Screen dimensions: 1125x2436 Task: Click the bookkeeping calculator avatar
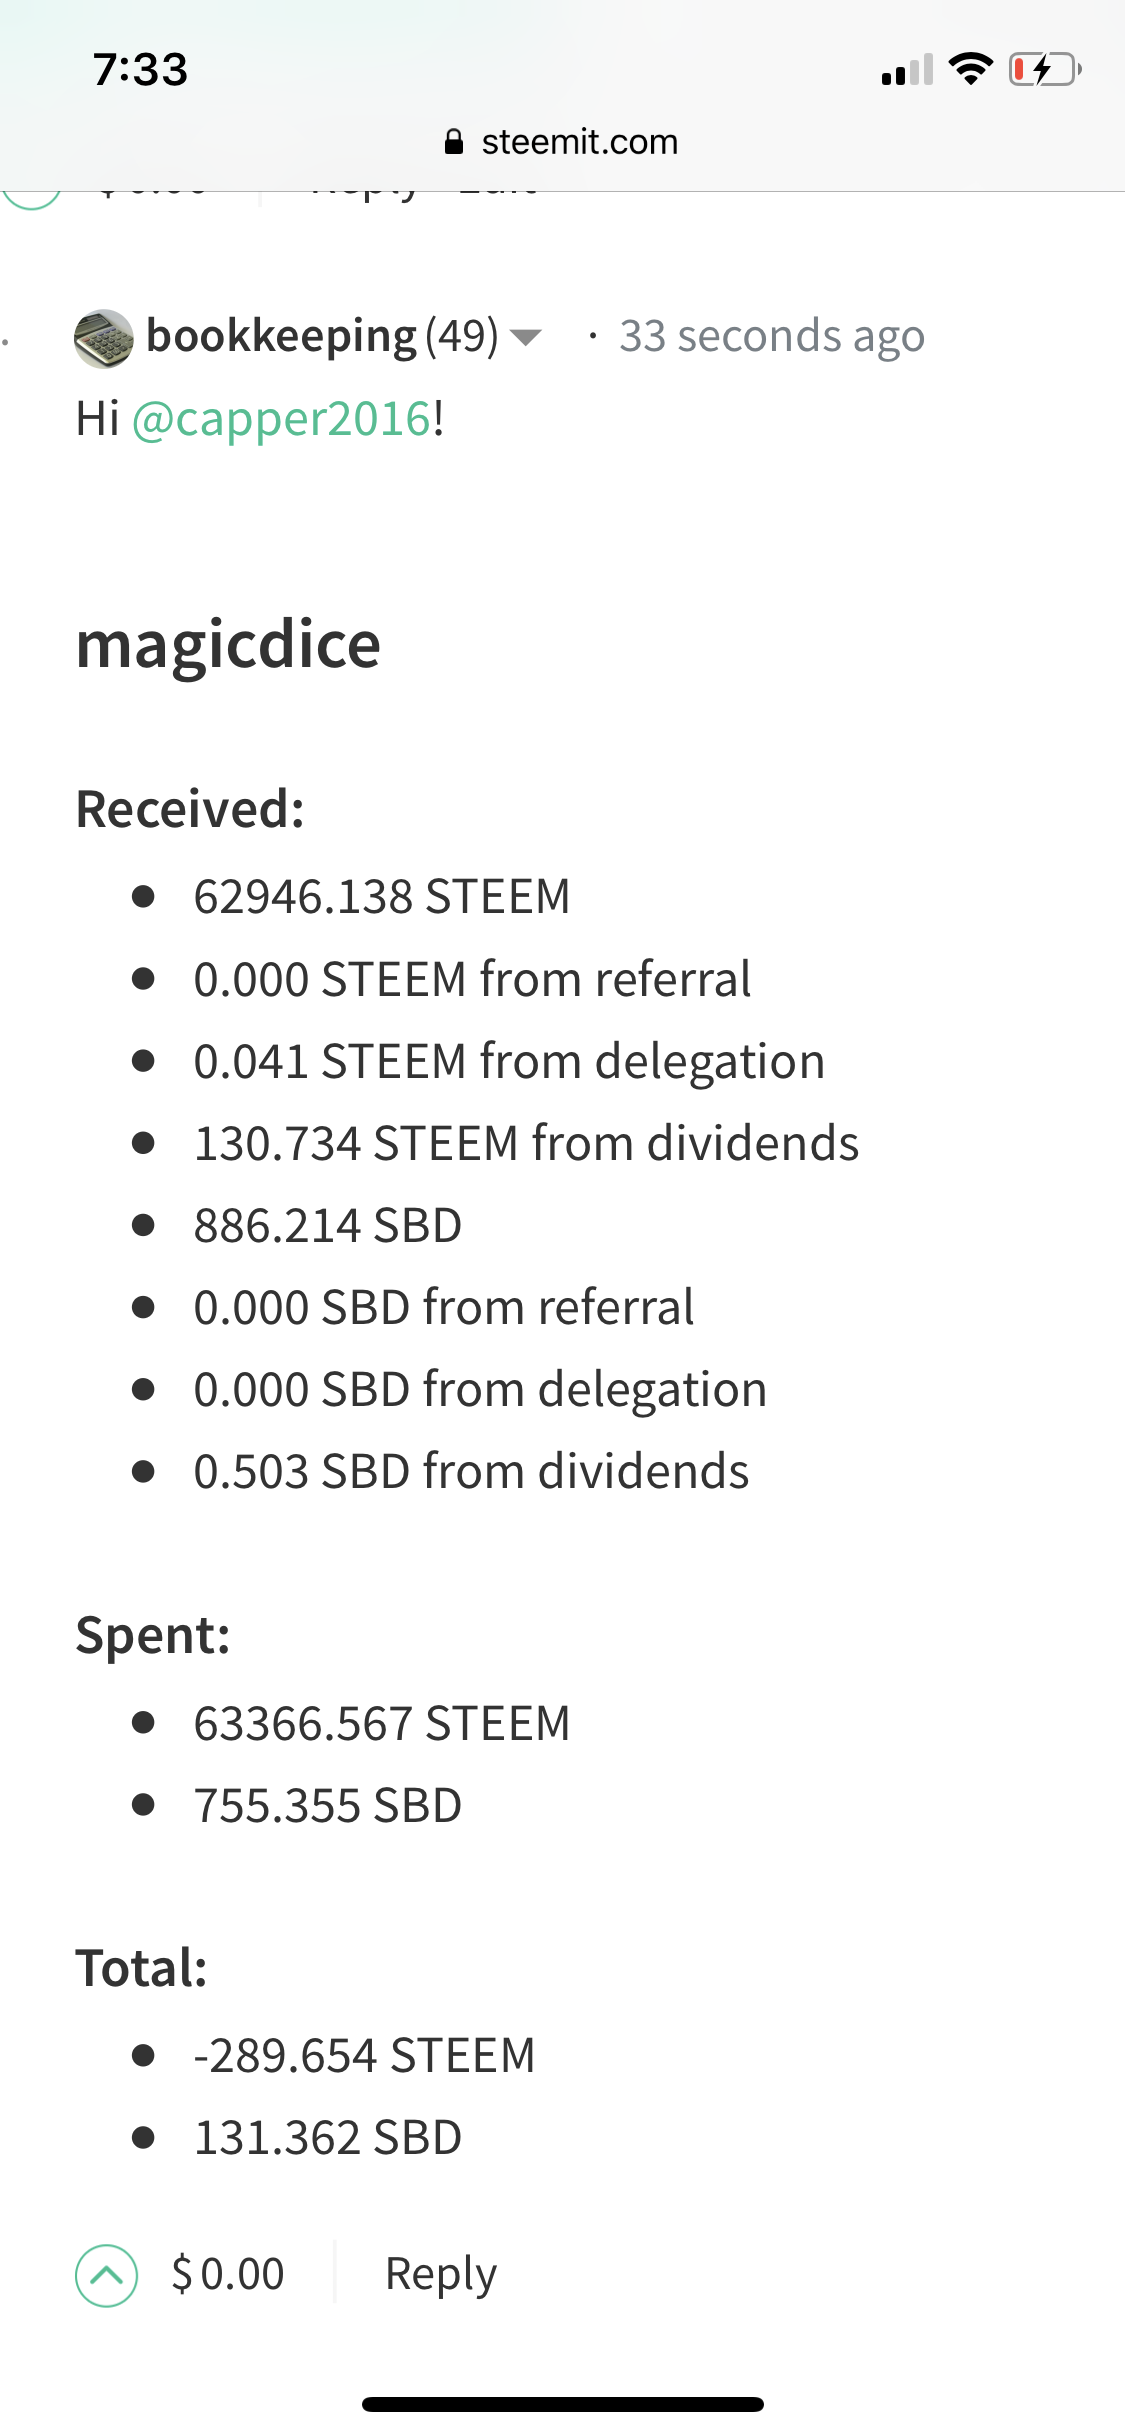104,338
